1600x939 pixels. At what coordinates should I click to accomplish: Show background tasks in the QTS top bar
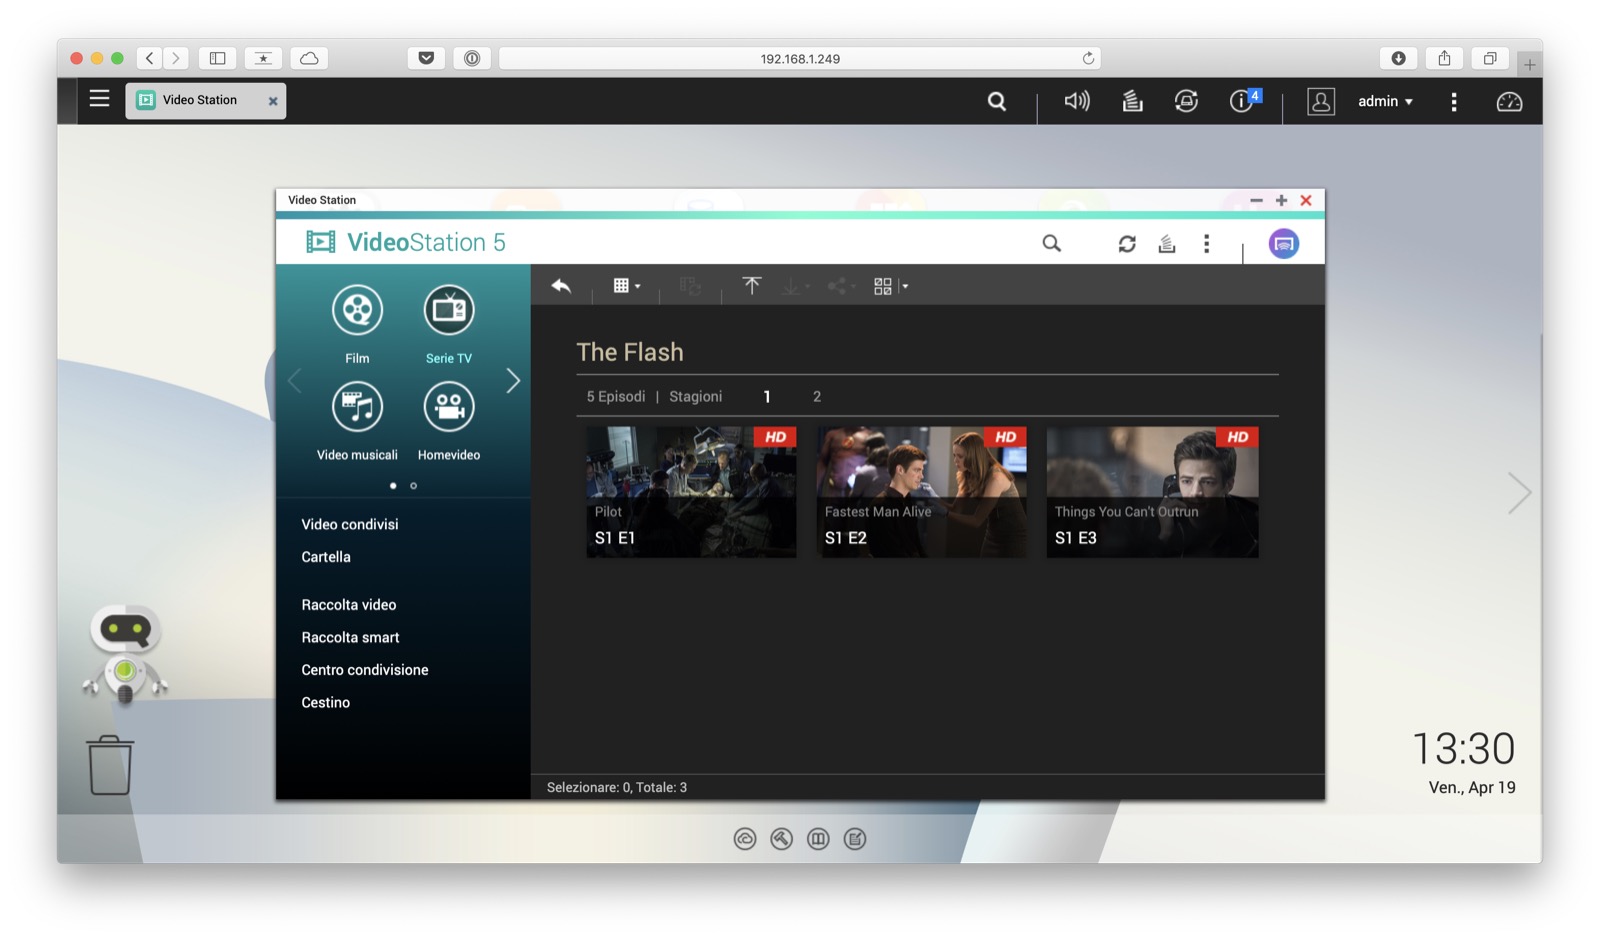pos(1132,101)
